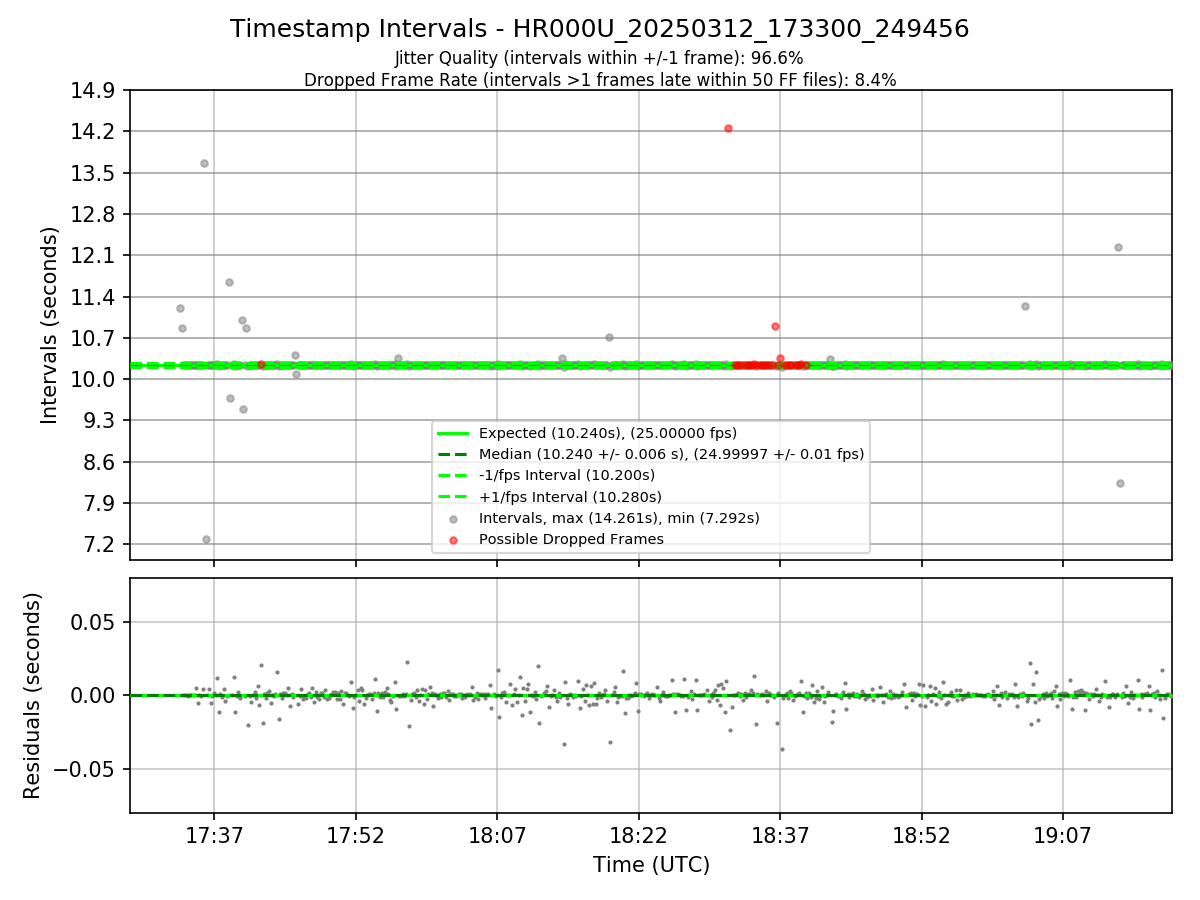
Task: Click the gray outlier point near 8.2 seconds
Action: point(1120,483)
